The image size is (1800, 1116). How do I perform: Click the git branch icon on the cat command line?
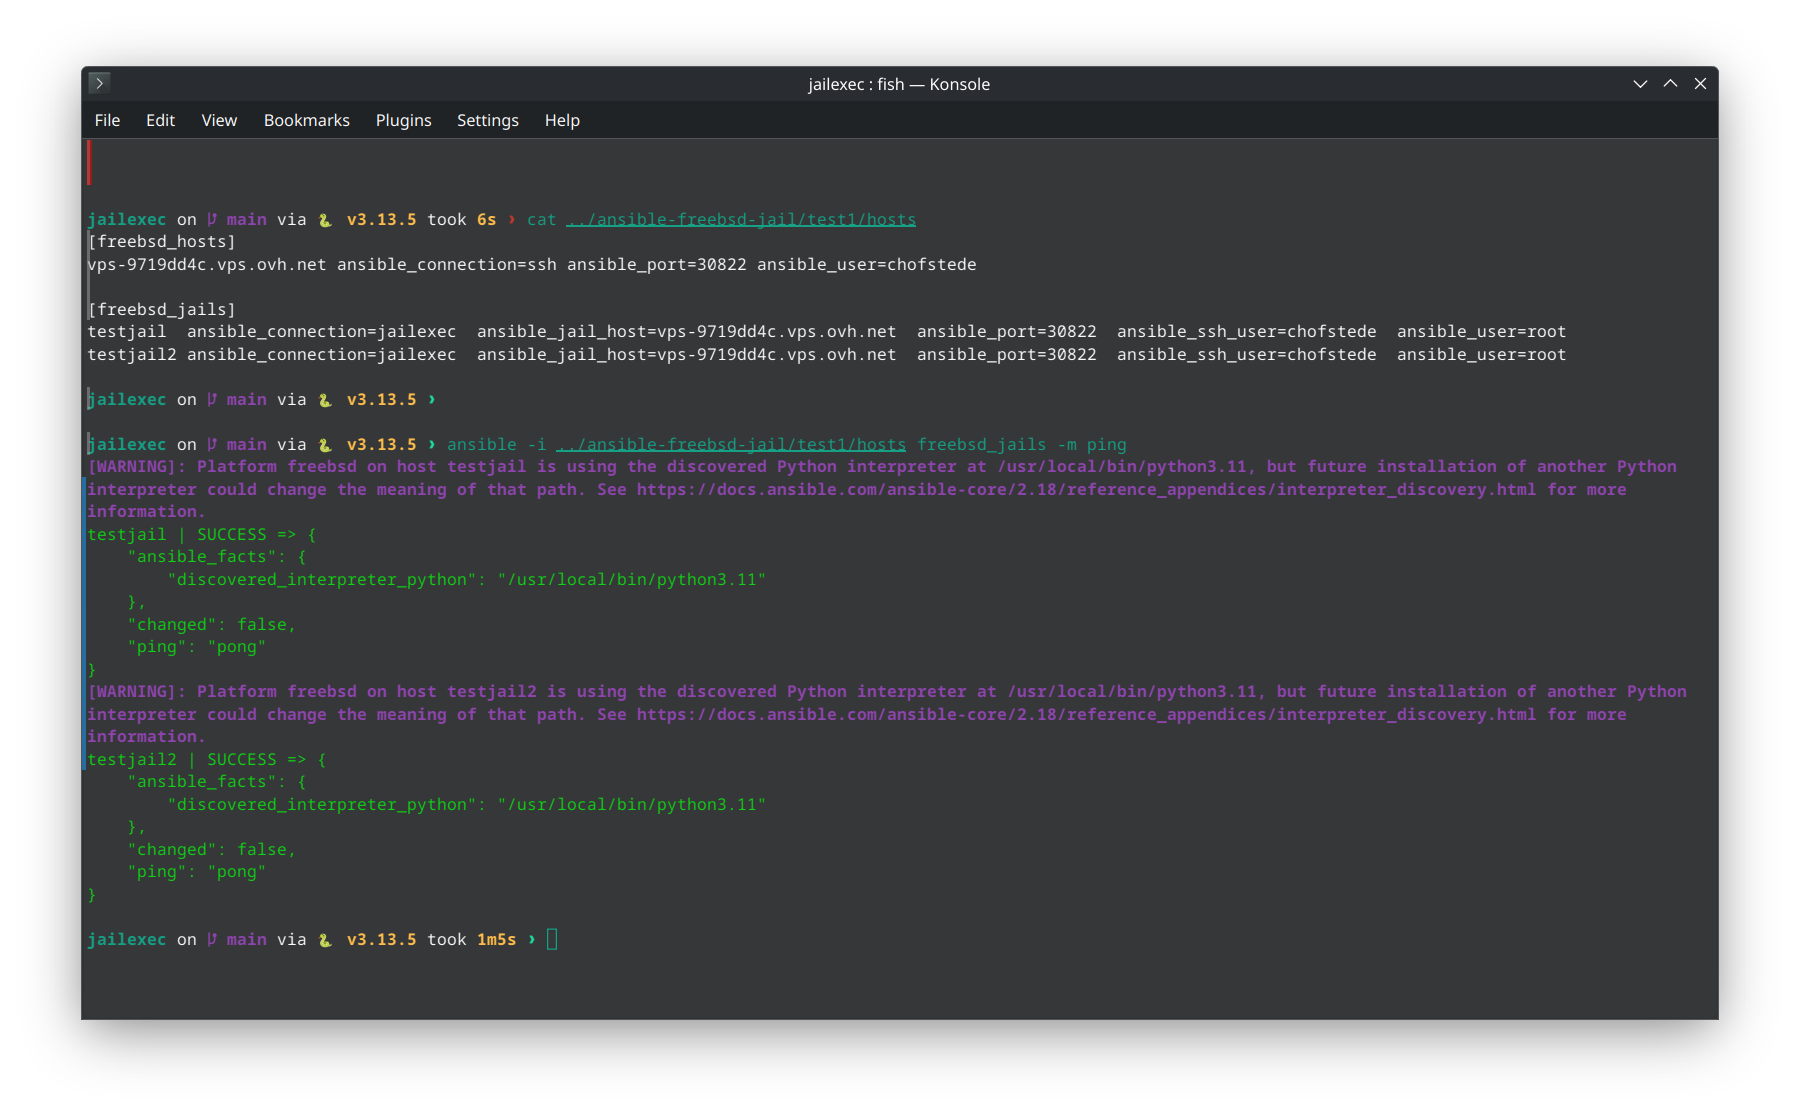tap(212, 219)
